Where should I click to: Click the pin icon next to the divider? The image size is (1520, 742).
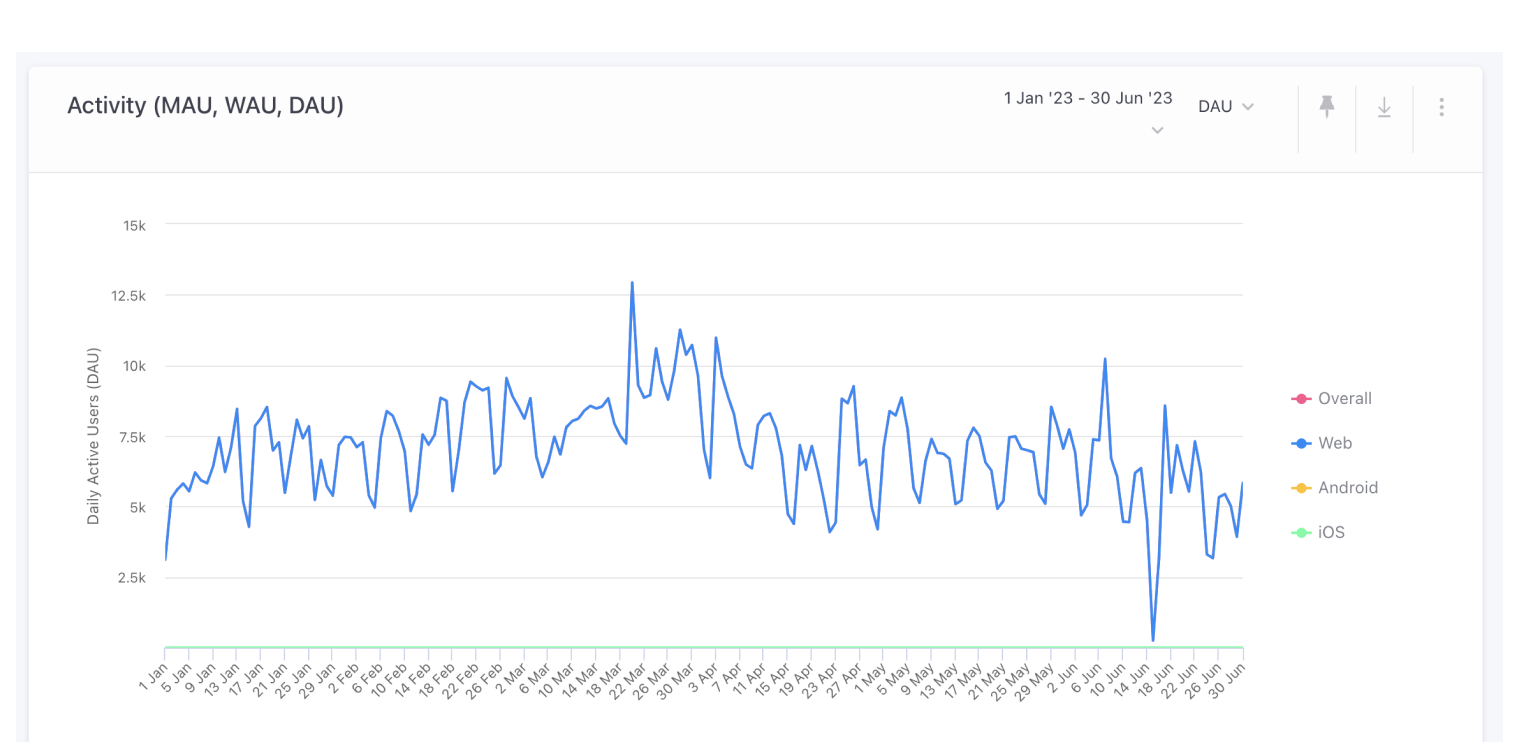(x=1326, y=106)
